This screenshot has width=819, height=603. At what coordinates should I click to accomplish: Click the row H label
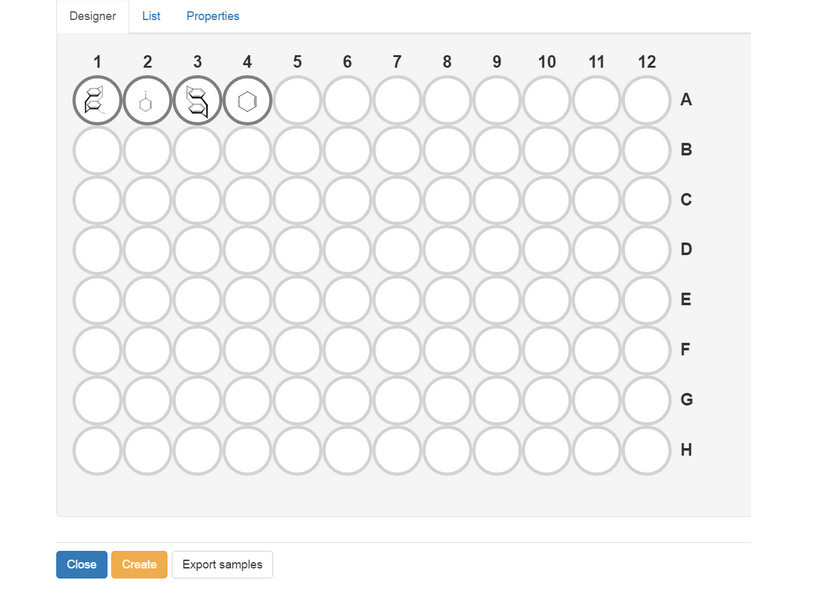[686, 450]
